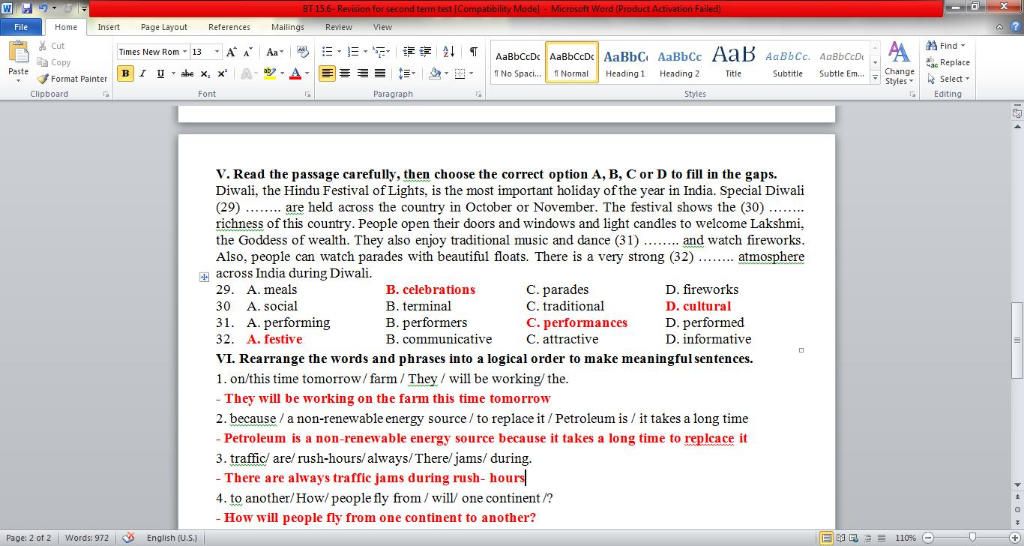Screen dimensions: 1024x546
Task: Click the Cut scissors icon
Action: 42,46
